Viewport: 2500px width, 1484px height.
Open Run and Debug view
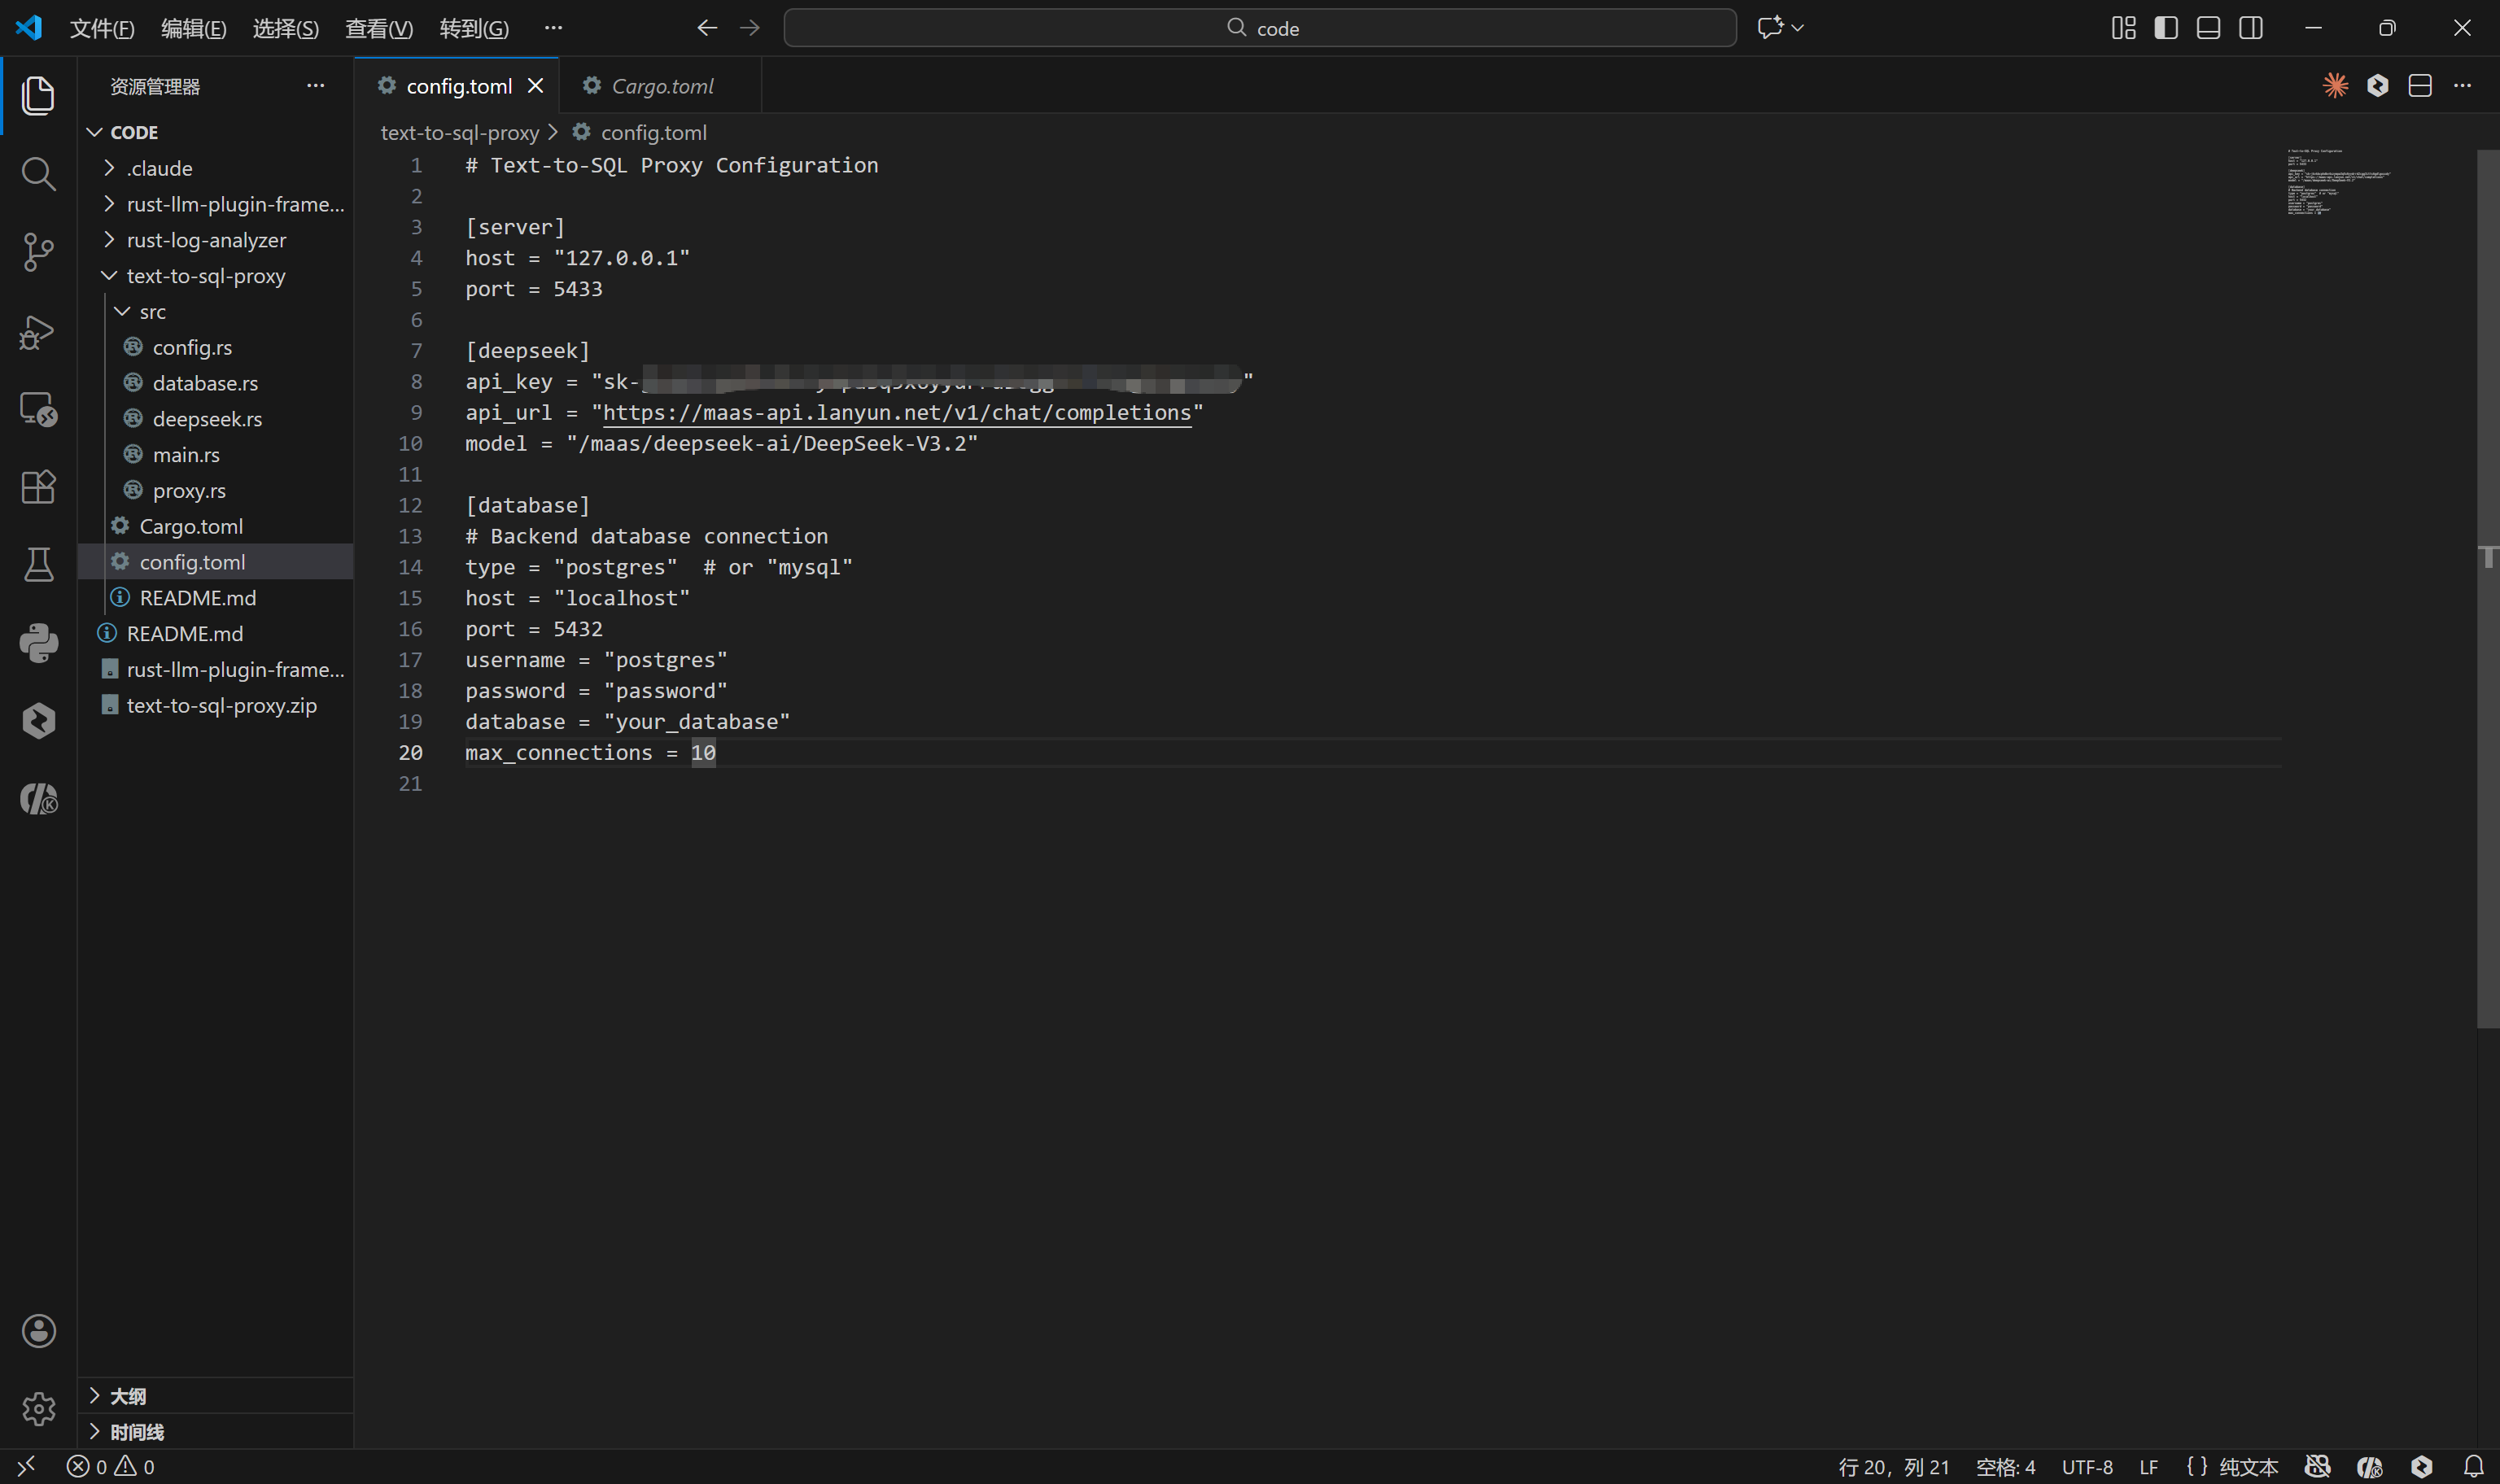pyautogui.click(x=38, y=331)
